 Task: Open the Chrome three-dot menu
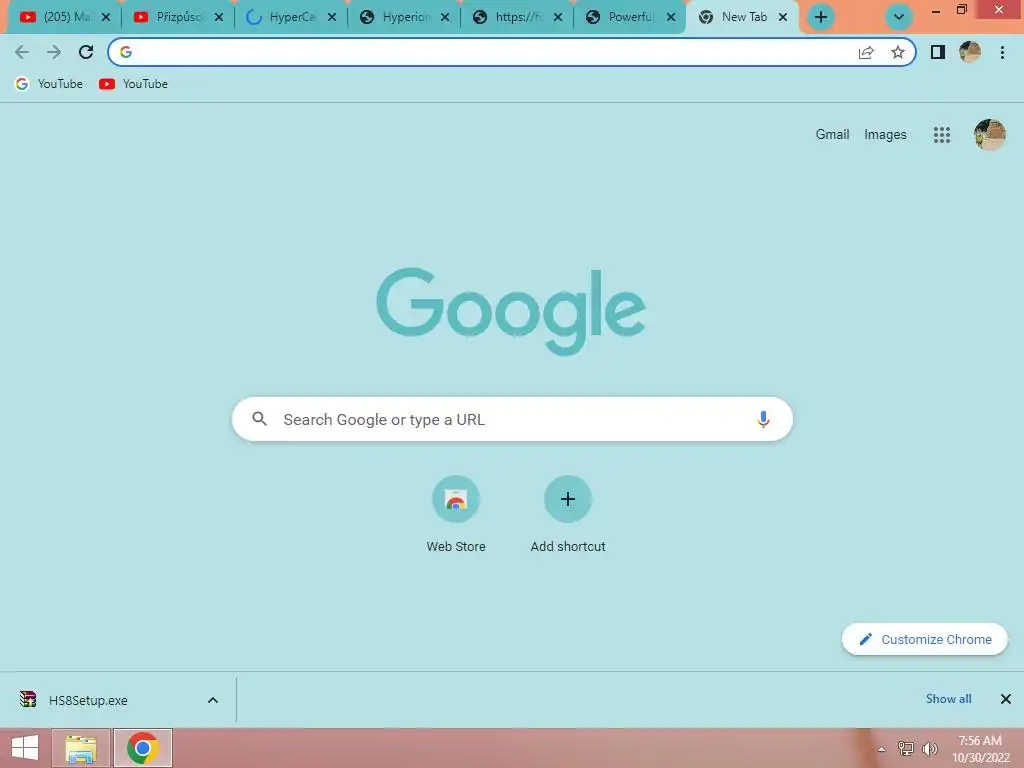[x=1002, y=52]
